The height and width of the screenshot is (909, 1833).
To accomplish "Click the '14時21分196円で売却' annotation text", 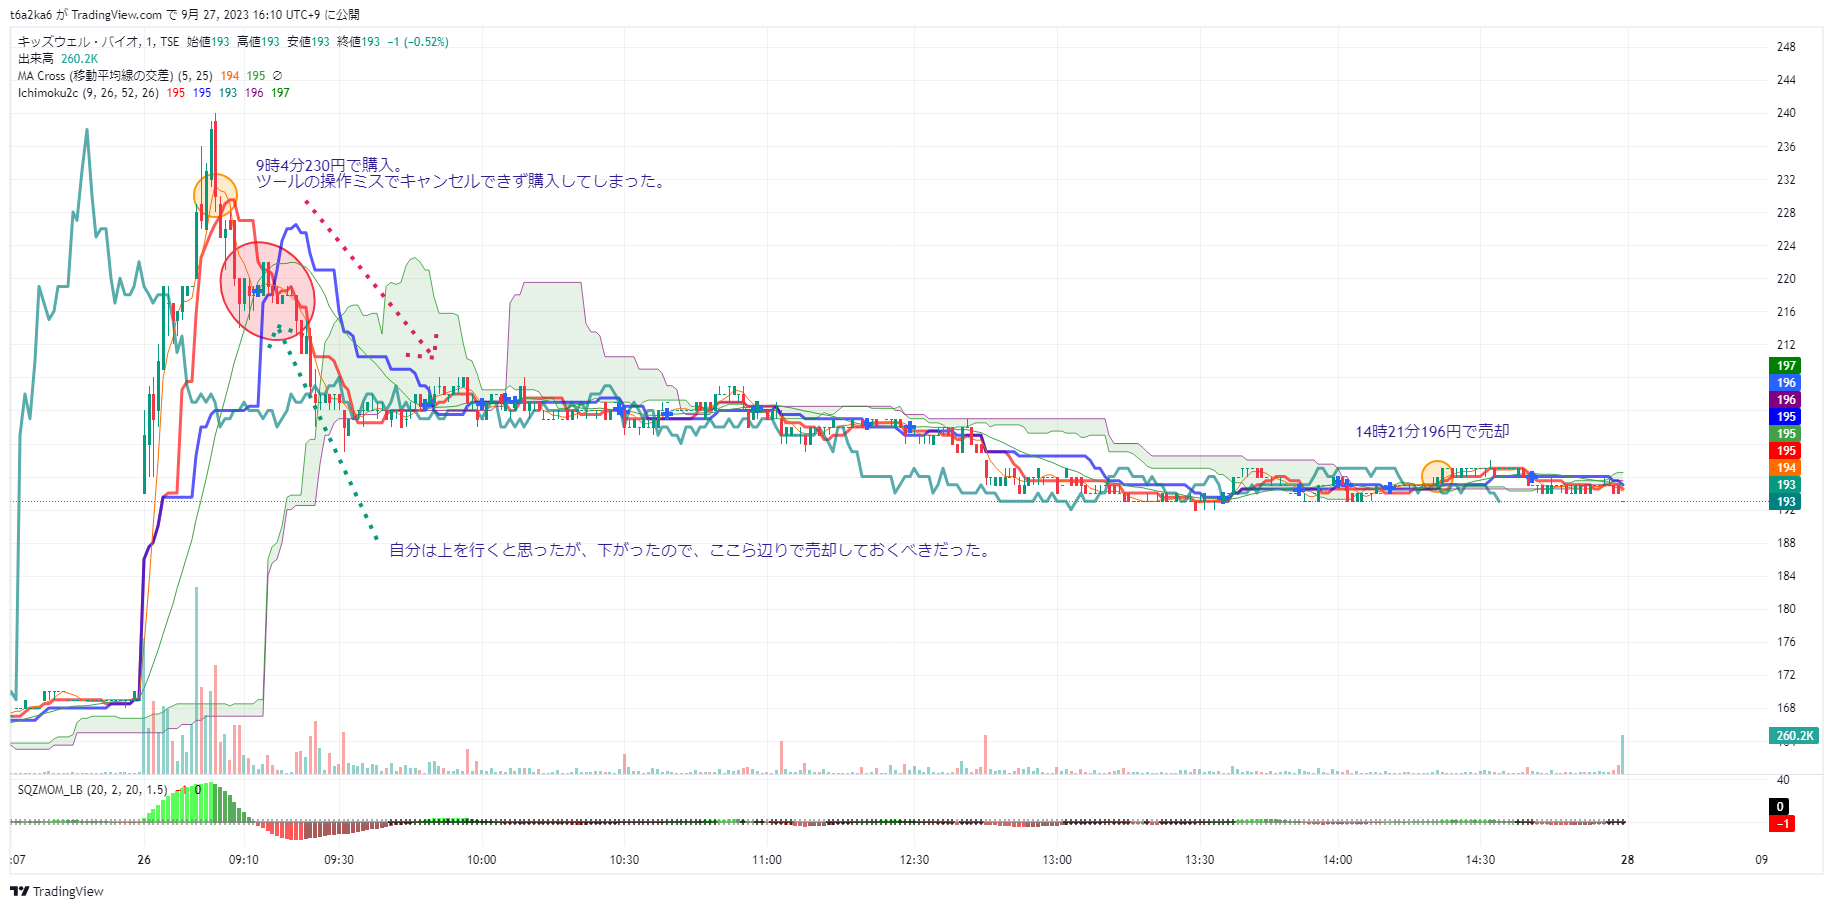I will coord(1432,432).
